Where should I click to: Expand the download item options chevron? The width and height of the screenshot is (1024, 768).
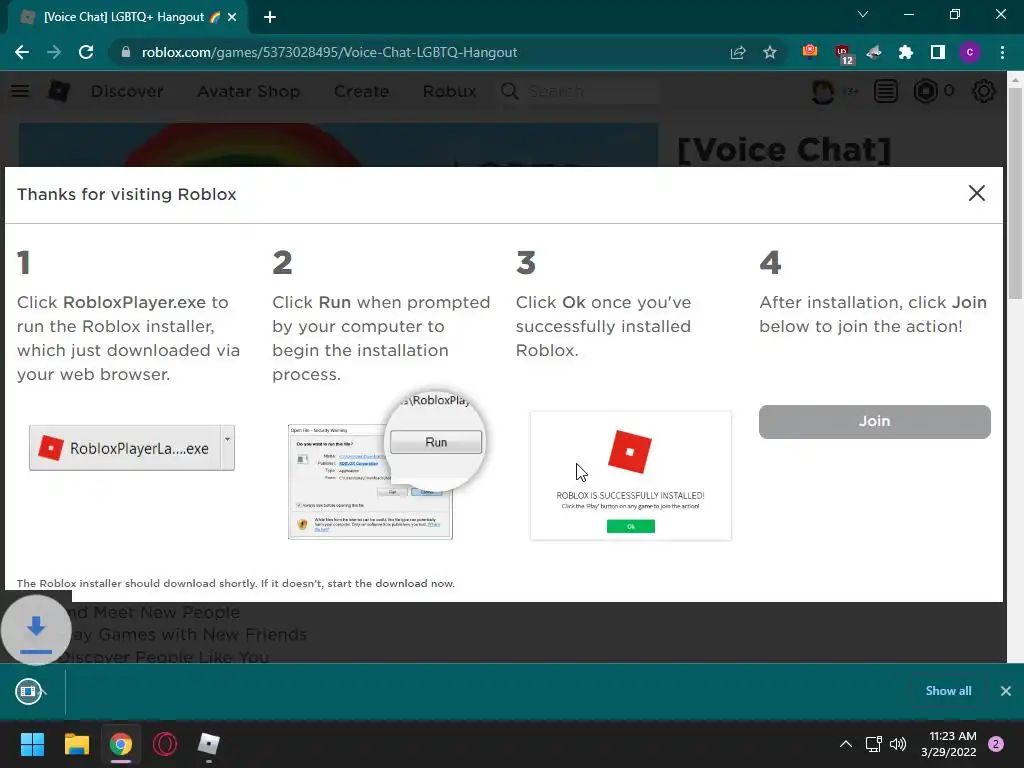[44, 691]
